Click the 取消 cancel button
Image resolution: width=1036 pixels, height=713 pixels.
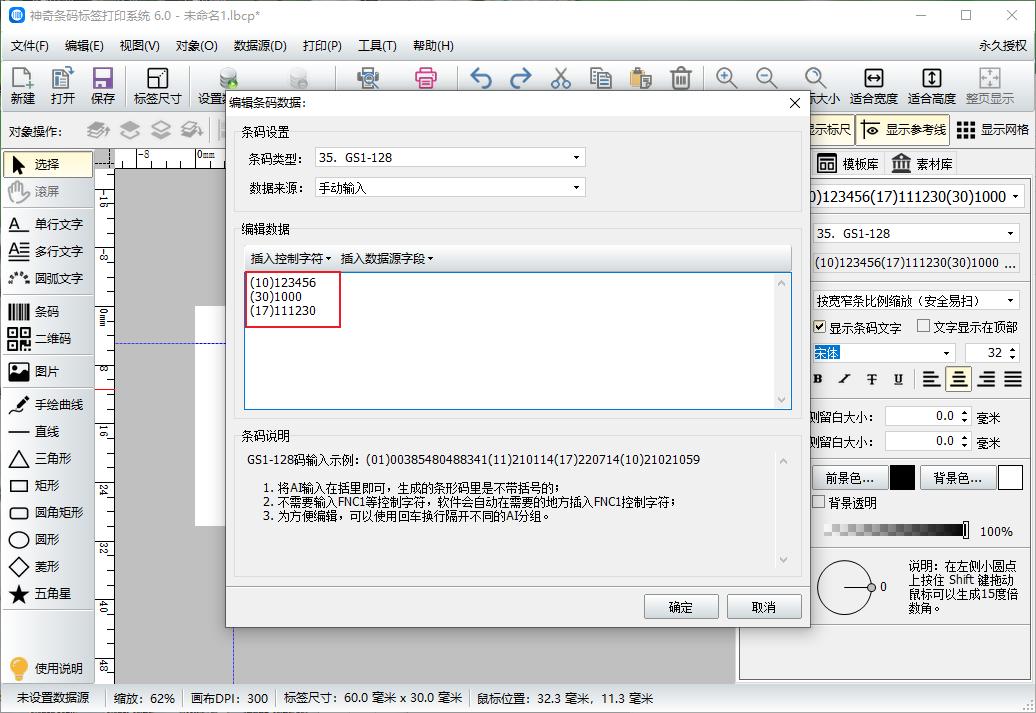[766, 606]
